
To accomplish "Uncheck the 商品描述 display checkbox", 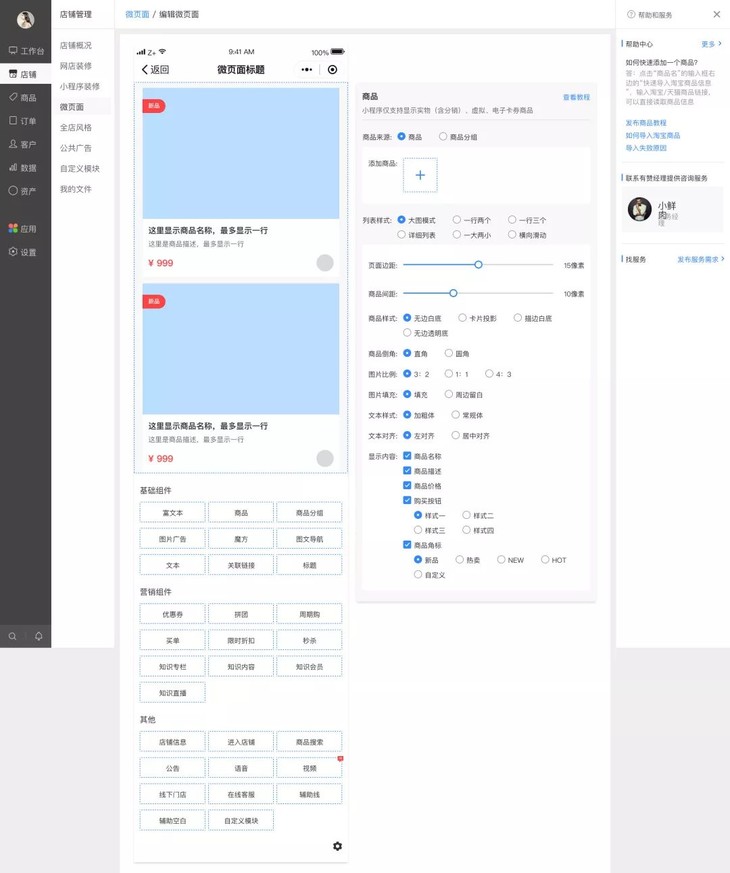I will coord(407,470).
